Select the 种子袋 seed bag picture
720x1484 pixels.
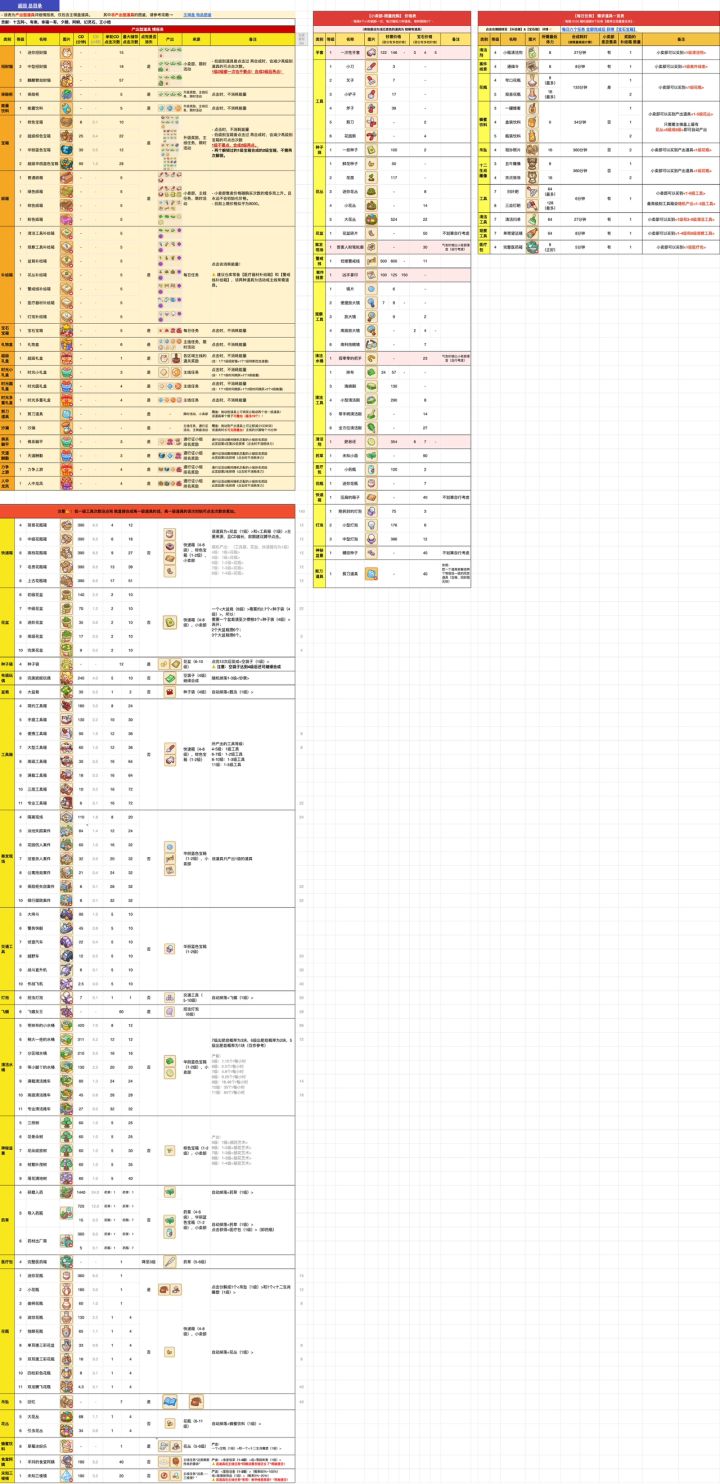67,663
